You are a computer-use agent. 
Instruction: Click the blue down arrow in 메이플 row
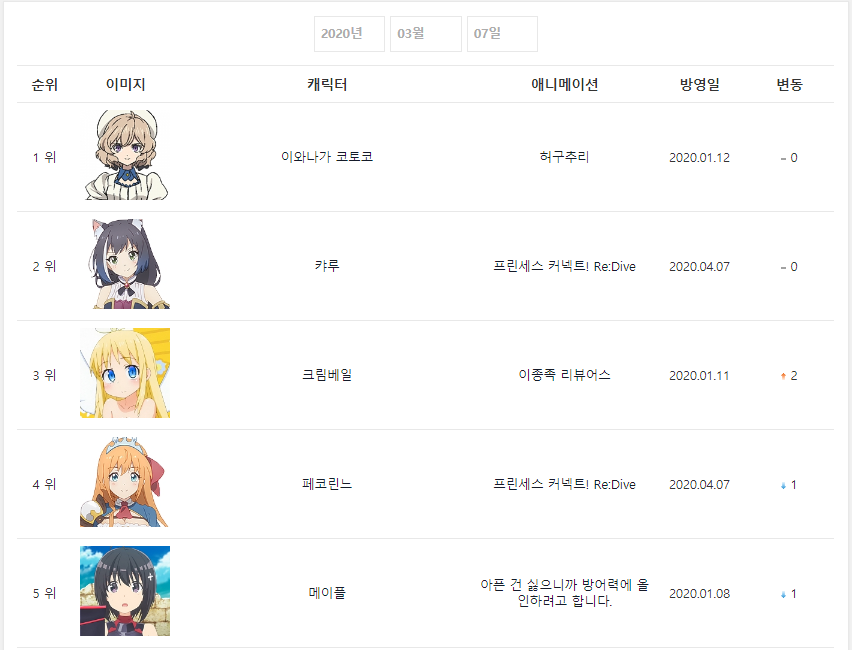coord(783,595)
